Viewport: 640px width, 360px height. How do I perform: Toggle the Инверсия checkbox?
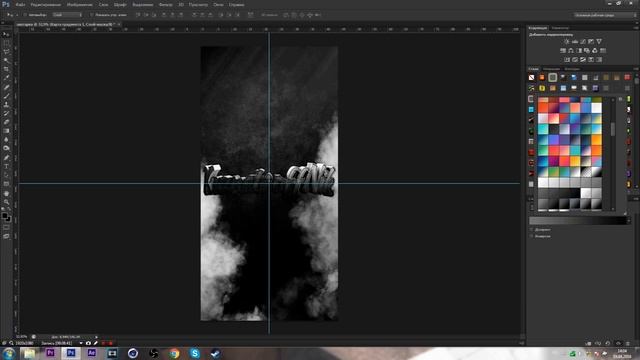(531, 236)
